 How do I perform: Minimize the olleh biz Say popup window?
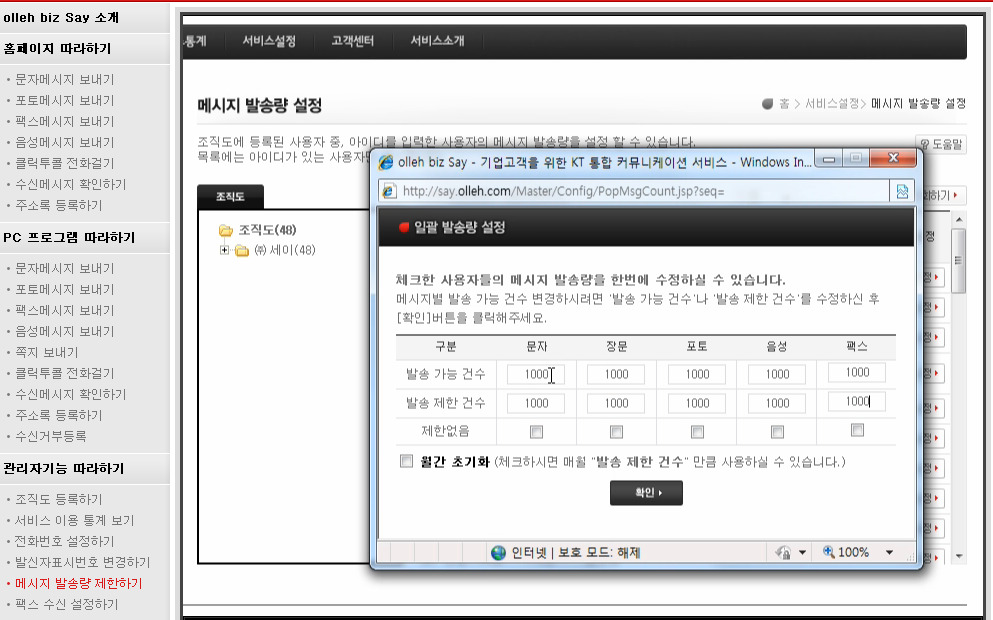[828, 158]
